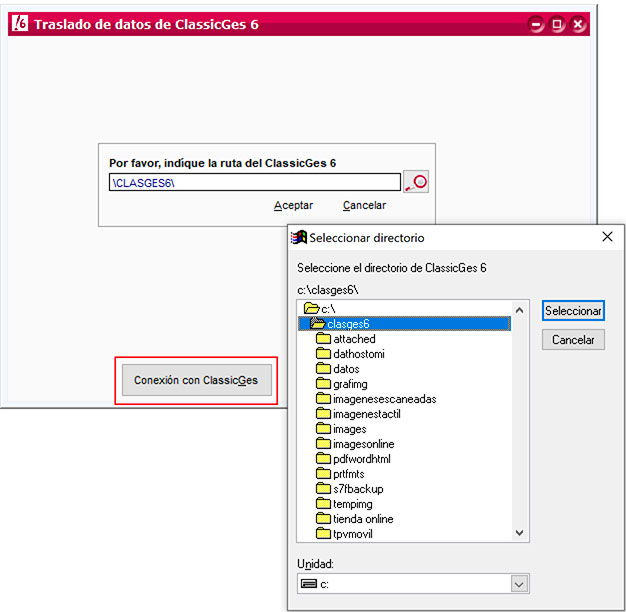Click the drive icon in Unidad combo
626x612 pixels.
[309, 584]
